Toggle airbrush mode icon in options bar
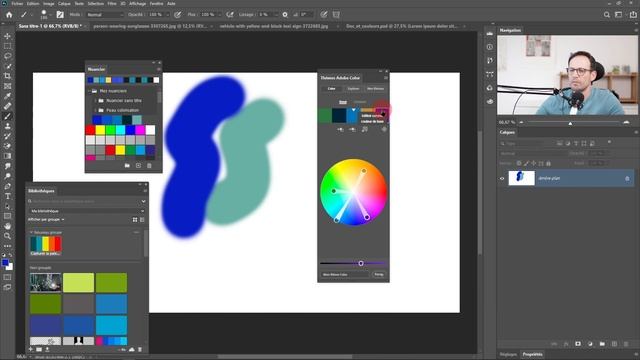This screenshot has height=360, width=640. pyautogui.click(x=230, y=15)
